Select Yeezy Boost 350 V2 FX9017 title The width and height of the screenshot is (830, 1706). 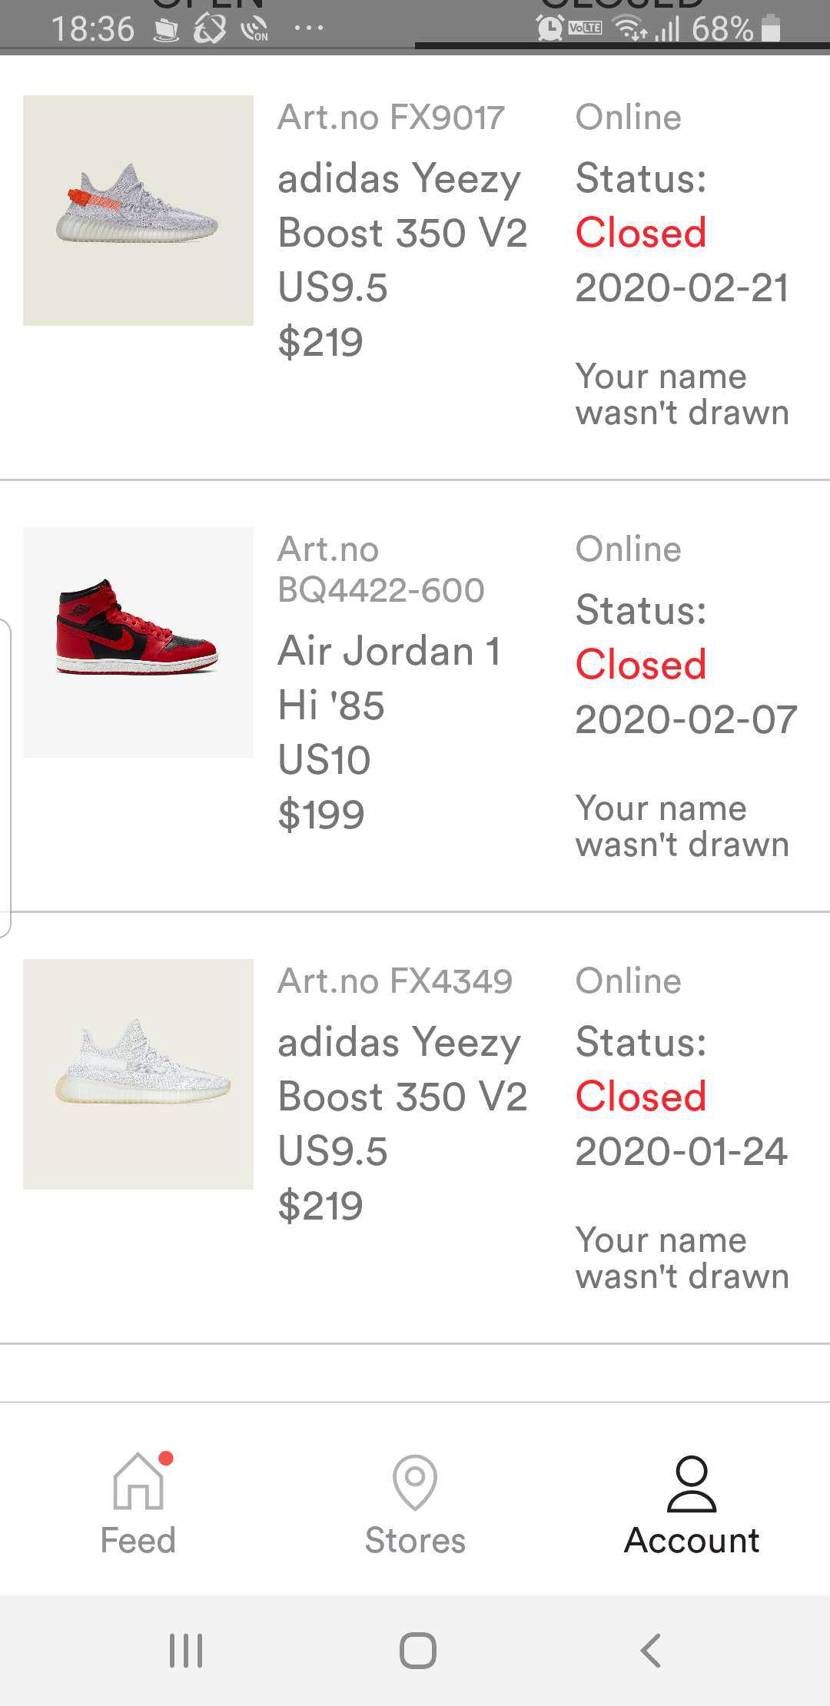coord(402,206)
